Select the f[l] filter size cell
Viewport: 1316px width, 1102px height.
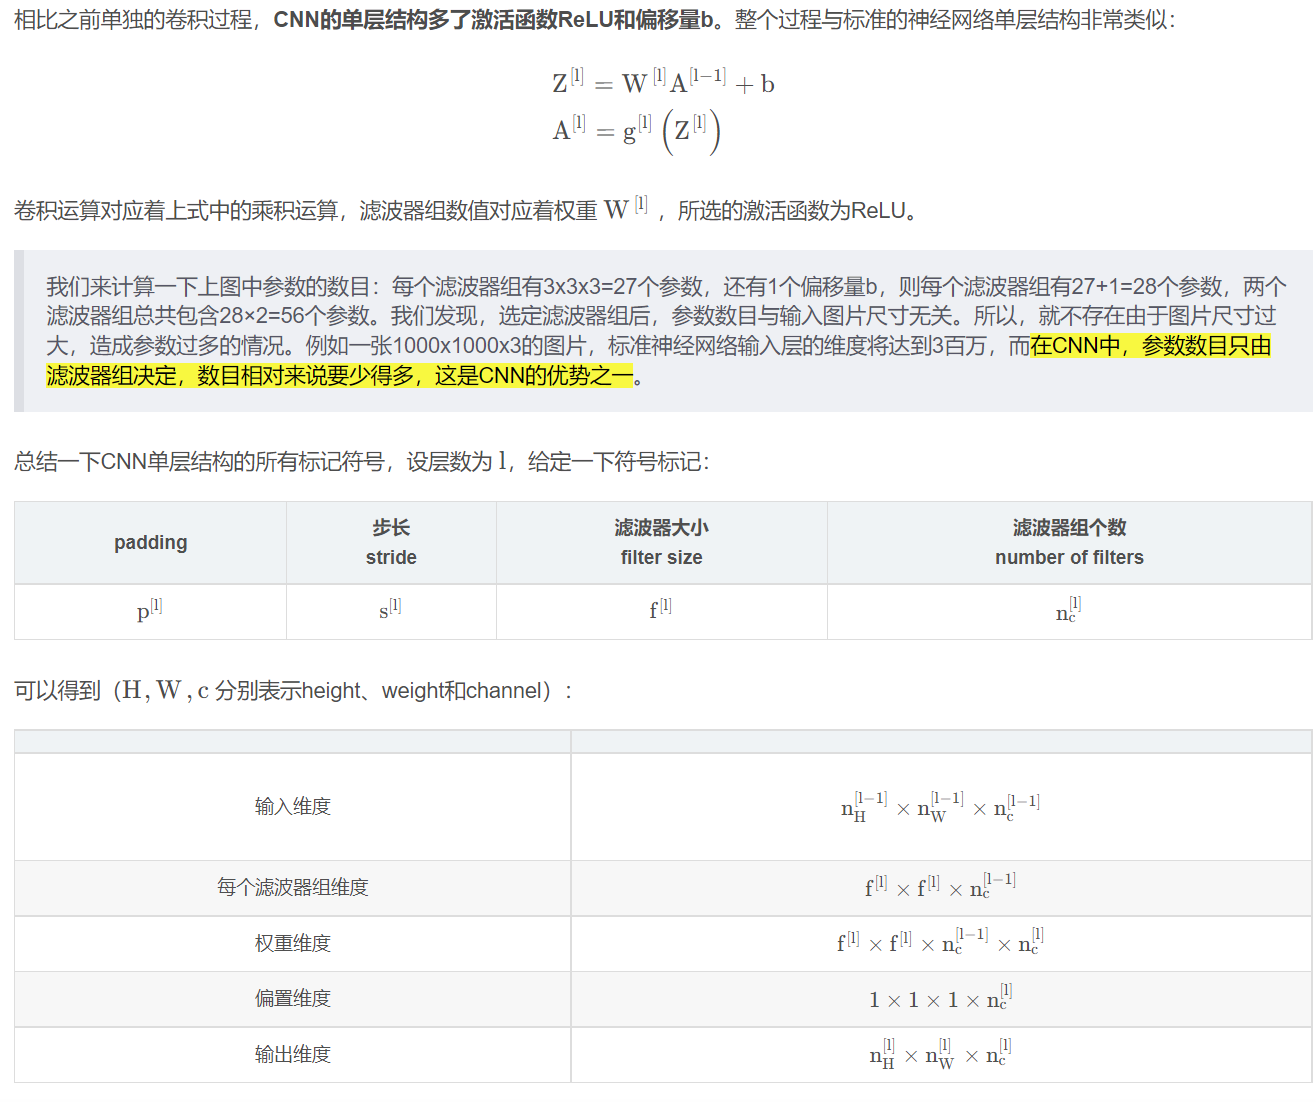pos(661,611)
